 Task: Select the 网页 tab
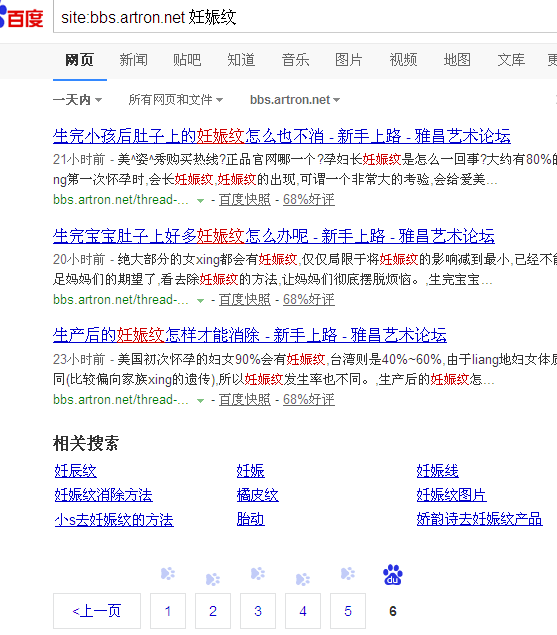click(x=79, y=60)
